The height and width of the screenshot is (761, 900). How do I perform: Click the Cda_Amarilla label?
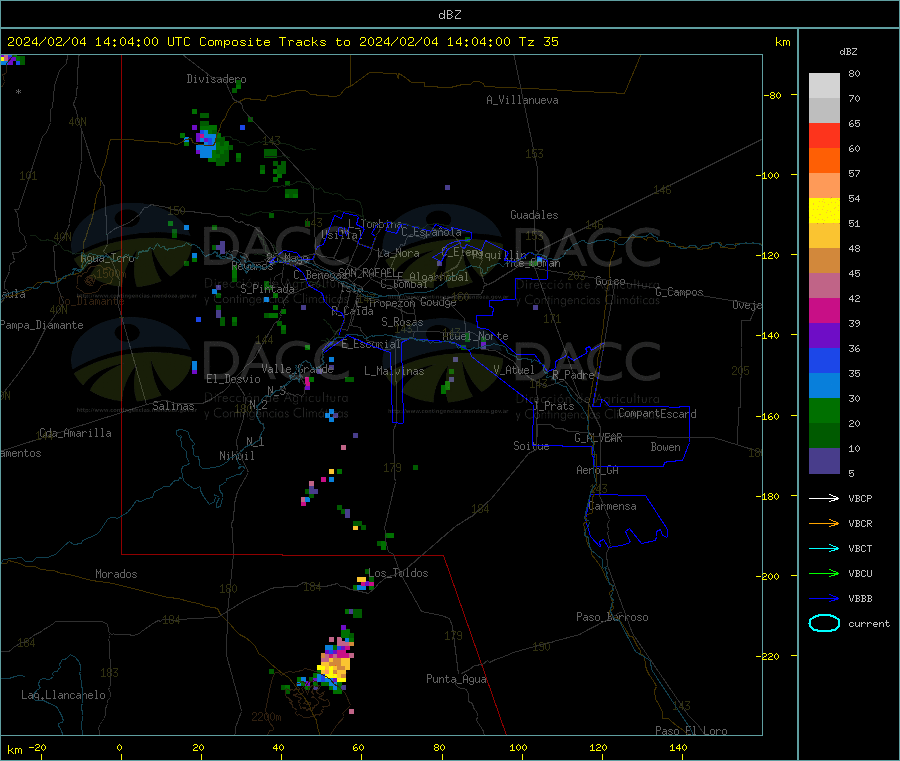click(x=75, y=433)
